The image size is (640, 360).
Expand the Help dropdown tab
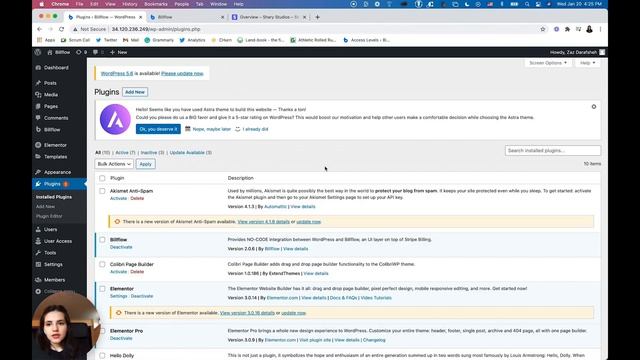click(588, 63)
